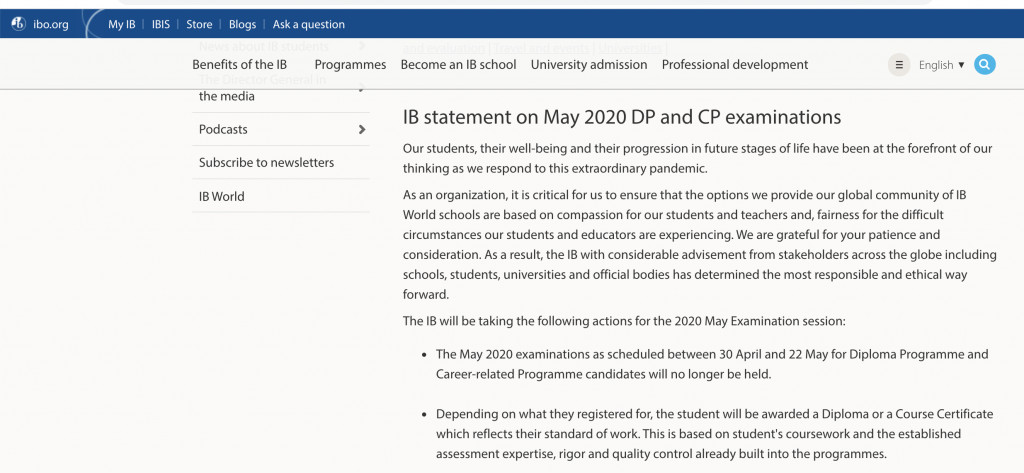This screenshot has width=1024, height=473.
Task: Click Ask a question
Action: tap(308, 24)
